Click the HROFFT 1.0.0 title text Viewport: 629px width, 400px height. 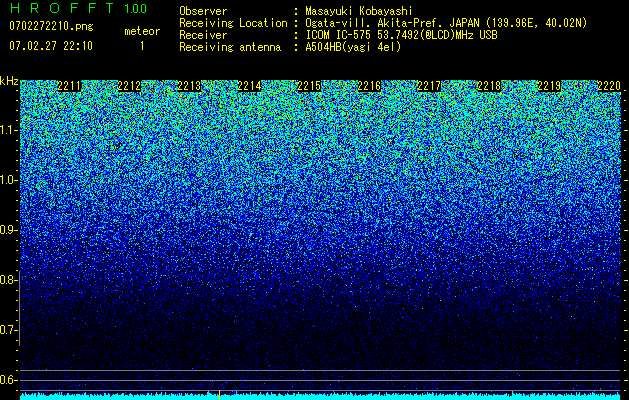(x=78, y=8)
